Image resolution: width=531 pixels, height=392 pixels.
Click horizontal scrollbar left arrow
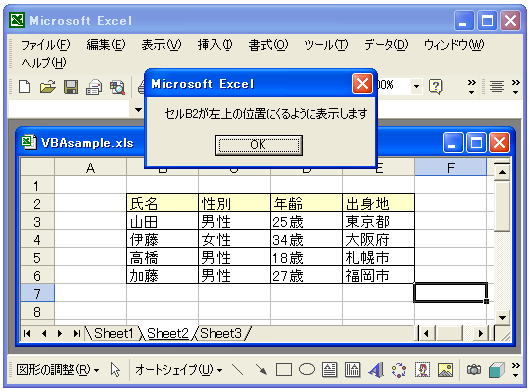point(426,333)
